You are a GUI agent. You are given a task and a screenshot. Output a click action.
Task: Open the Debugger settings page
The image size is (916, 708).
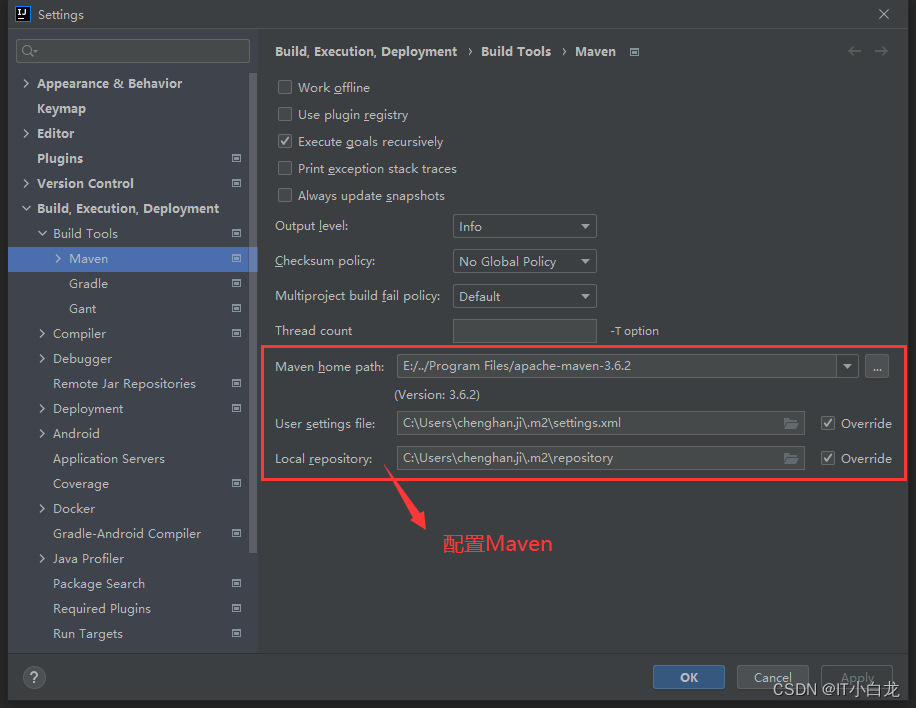click(x=82, y=359)
